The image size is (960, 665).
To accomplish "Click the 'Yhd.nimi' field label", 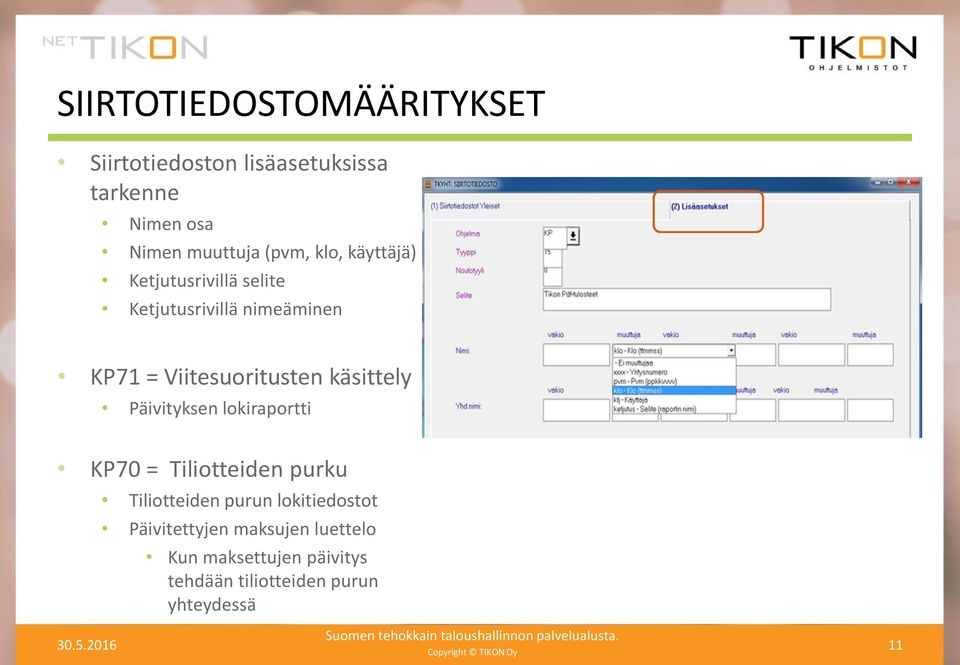I will (468, 406).
